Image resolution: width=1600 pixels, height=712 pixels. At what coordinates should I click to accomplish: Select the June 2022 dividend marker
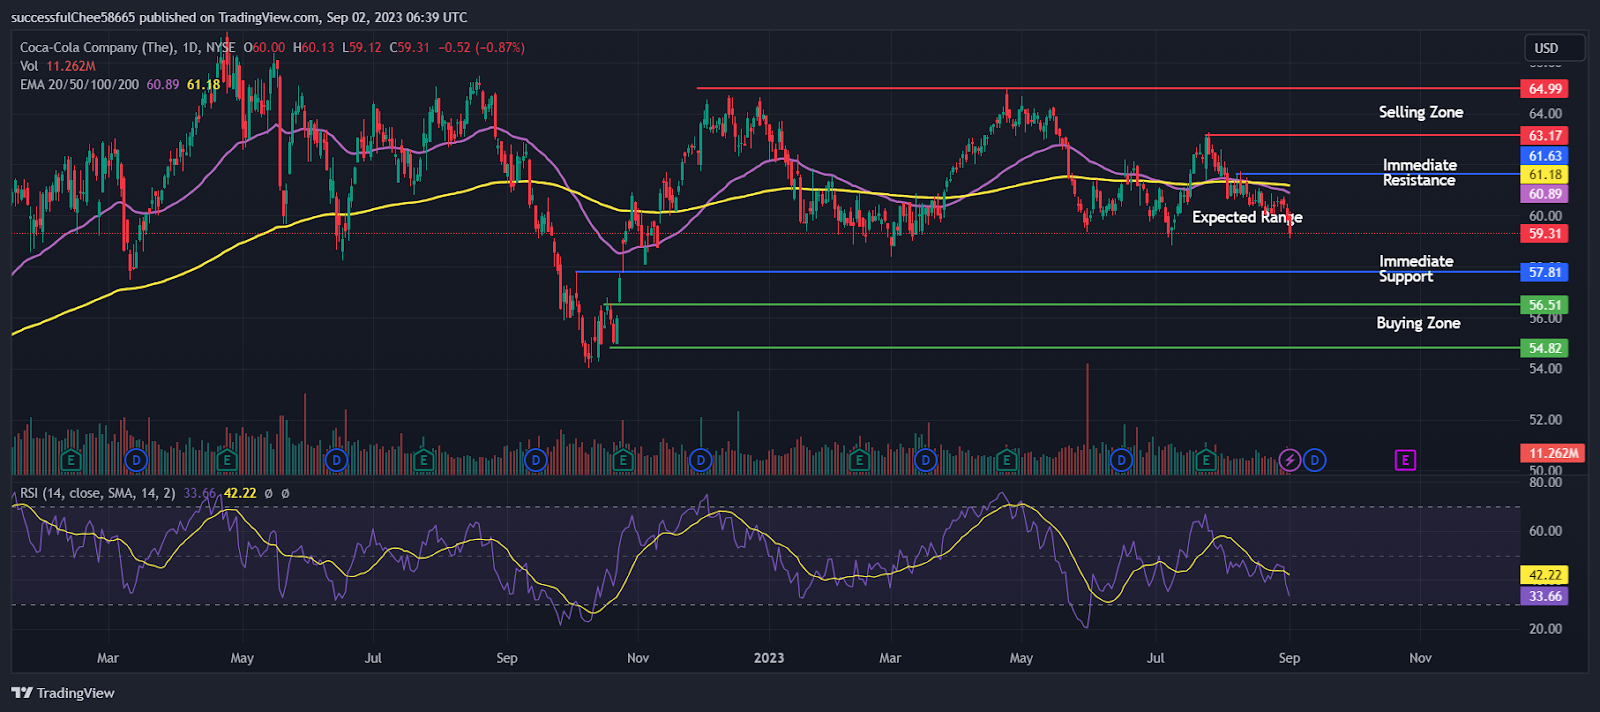point(337,460)
